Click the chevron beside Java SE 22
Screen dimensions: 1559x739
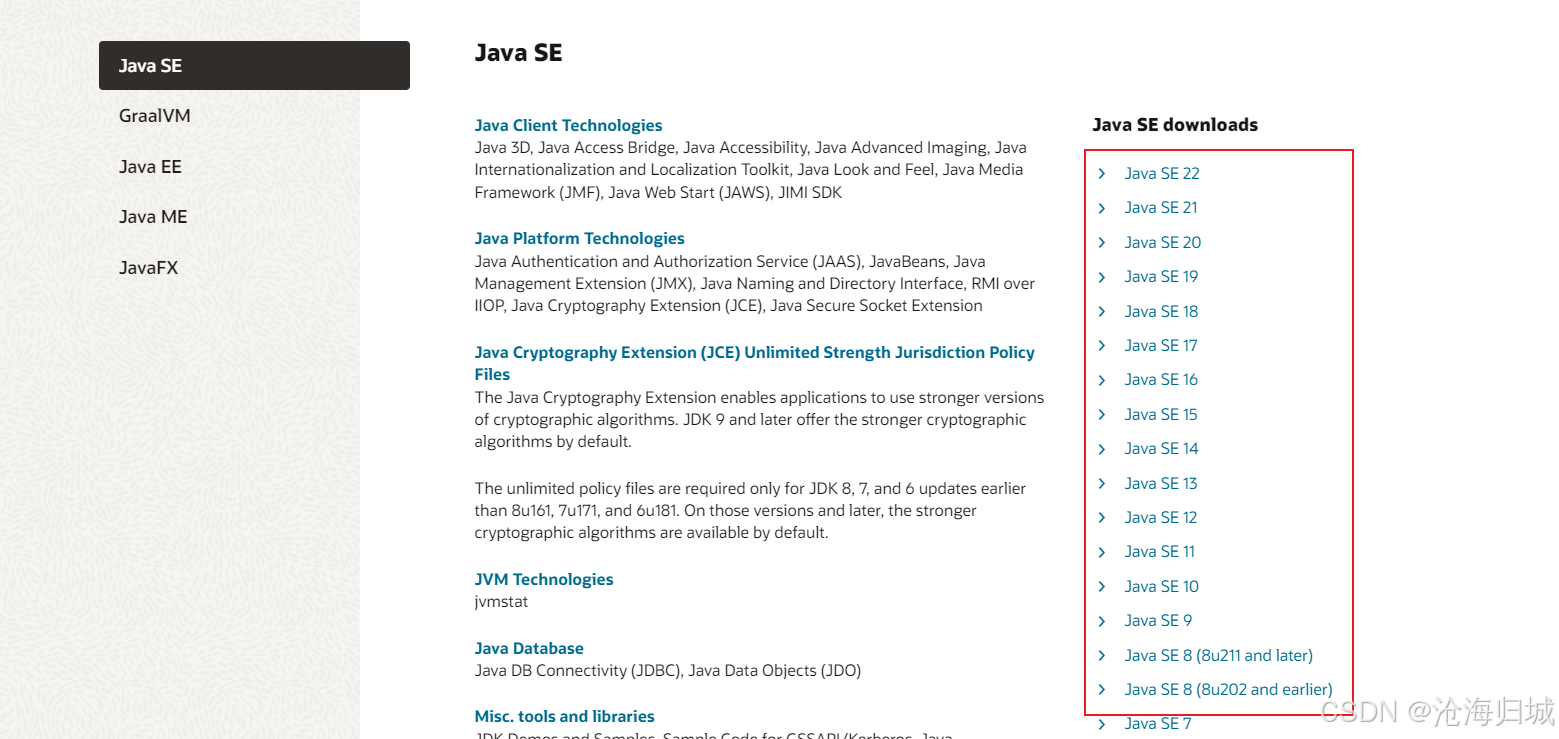(x=1102, y=173)
